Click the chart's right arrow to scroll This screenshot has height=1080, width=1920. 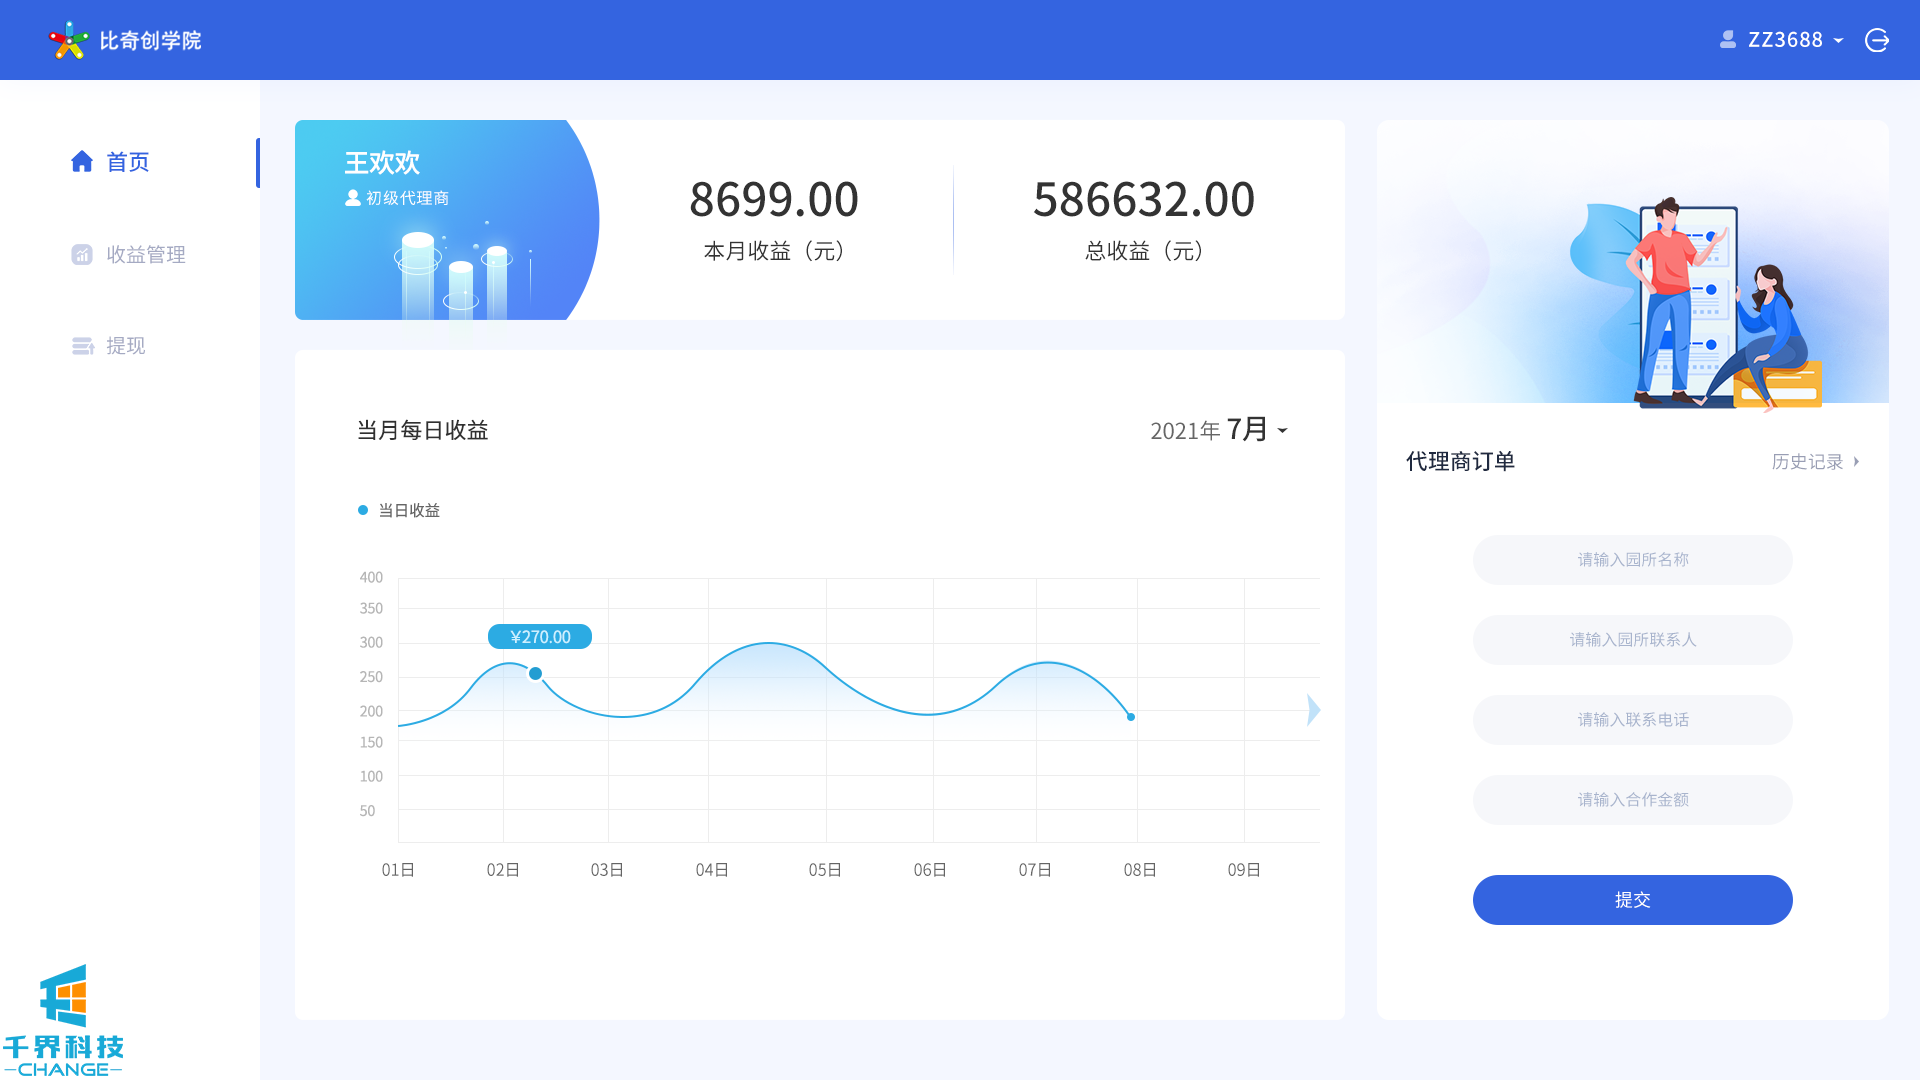(x=1313, y=710)
